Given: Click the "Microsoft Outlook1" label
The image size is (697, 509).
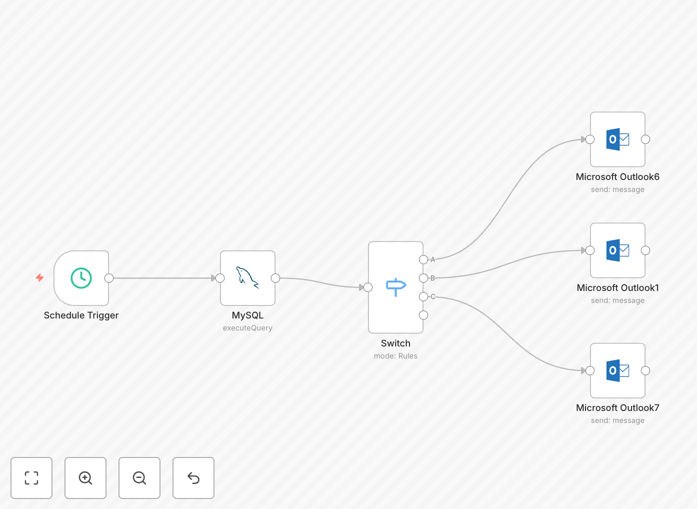Looking at the screenshot, I should [x=617, y=288].
